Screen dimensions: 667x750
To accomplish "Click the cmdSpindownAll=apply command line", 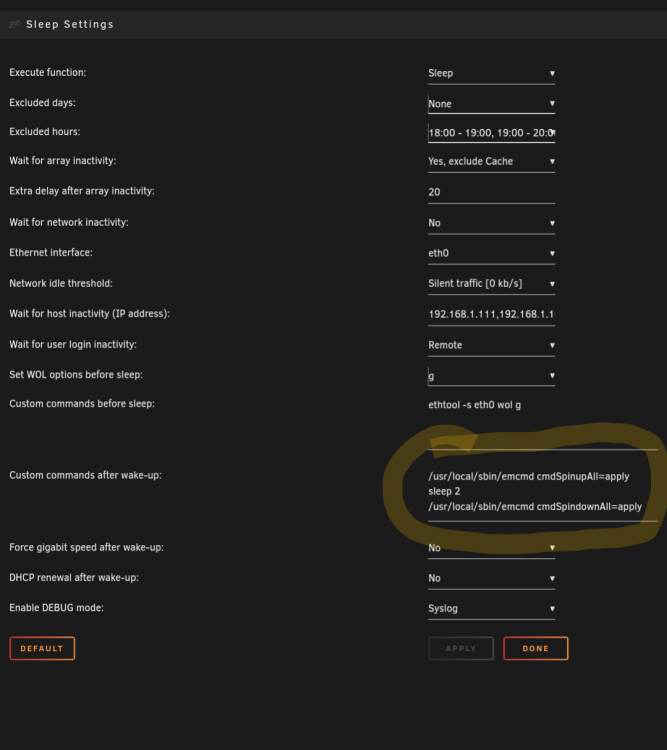I will [535, 507].
